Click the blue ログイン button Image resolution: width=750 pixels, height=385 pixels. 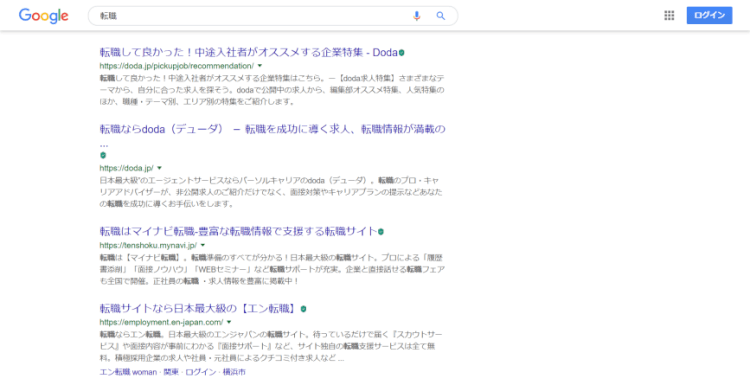tap(709, 15)
